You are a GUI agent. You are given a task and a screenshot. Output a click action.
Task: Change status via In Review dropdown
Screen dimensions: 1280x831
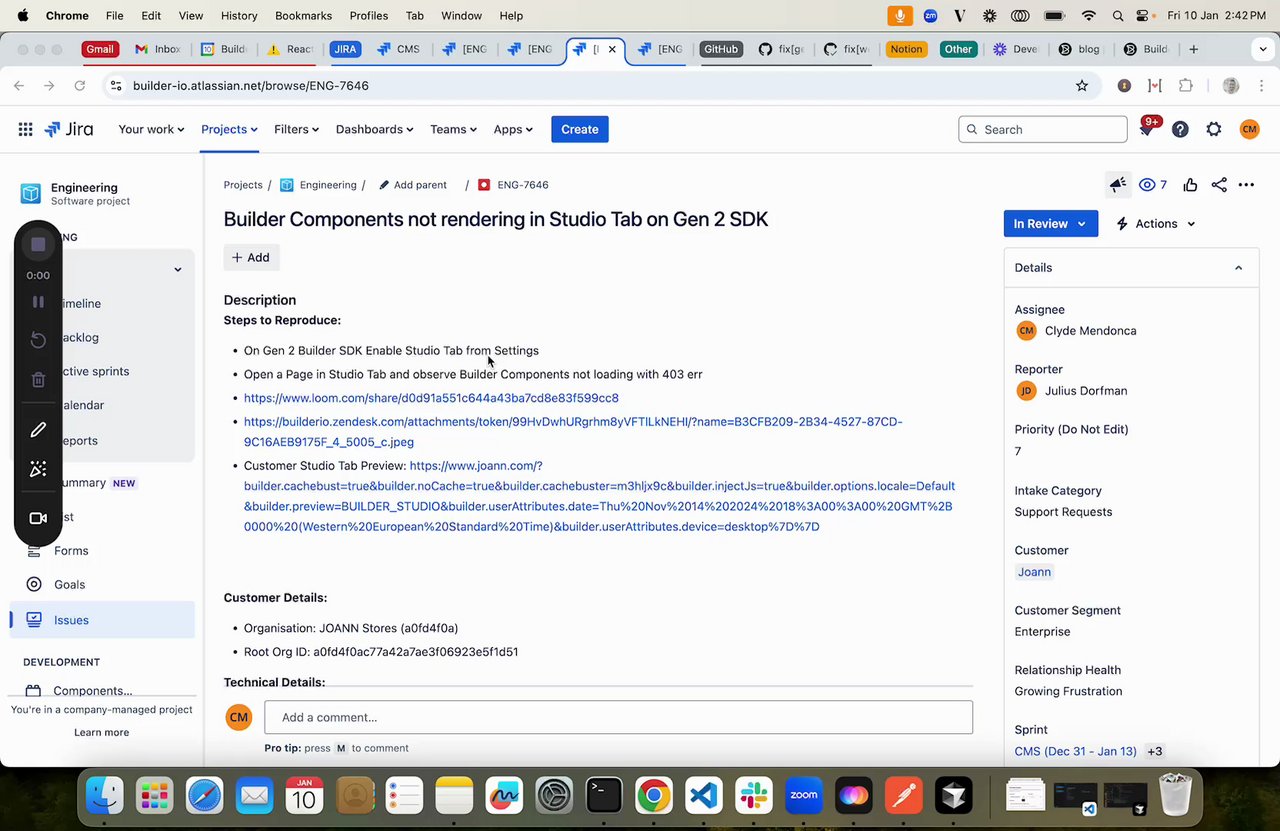1050,224
